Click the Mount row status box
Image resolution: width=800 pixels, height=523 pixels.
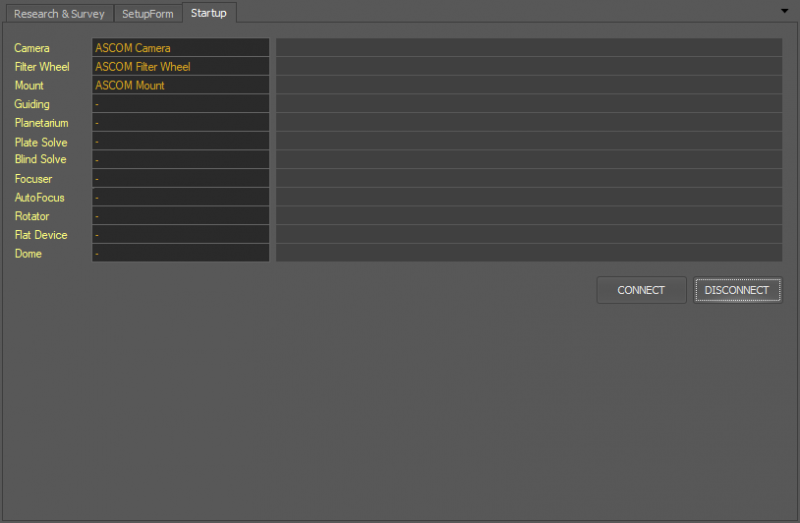[x=529, y=85]
